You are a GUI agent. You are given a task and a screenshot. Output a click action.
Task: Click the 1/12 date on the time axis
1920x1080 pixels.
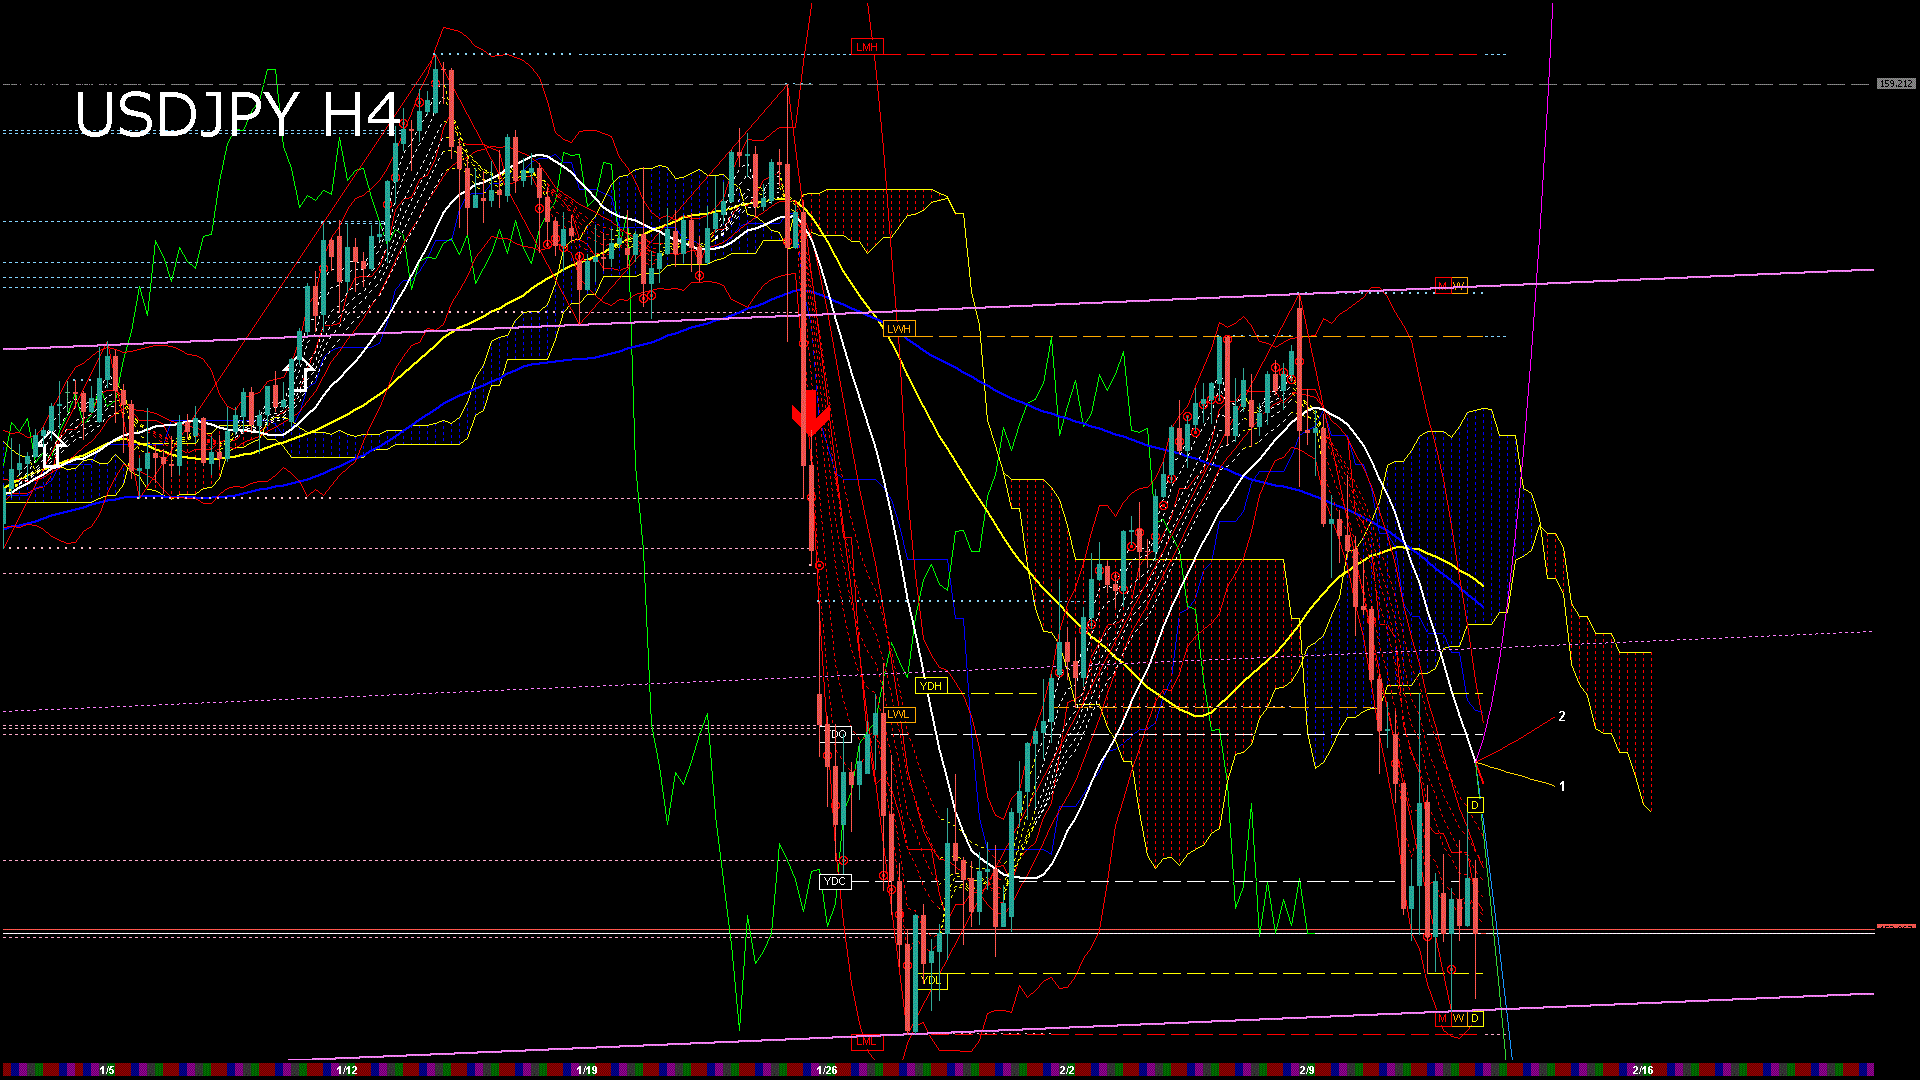pos(347,1070)
